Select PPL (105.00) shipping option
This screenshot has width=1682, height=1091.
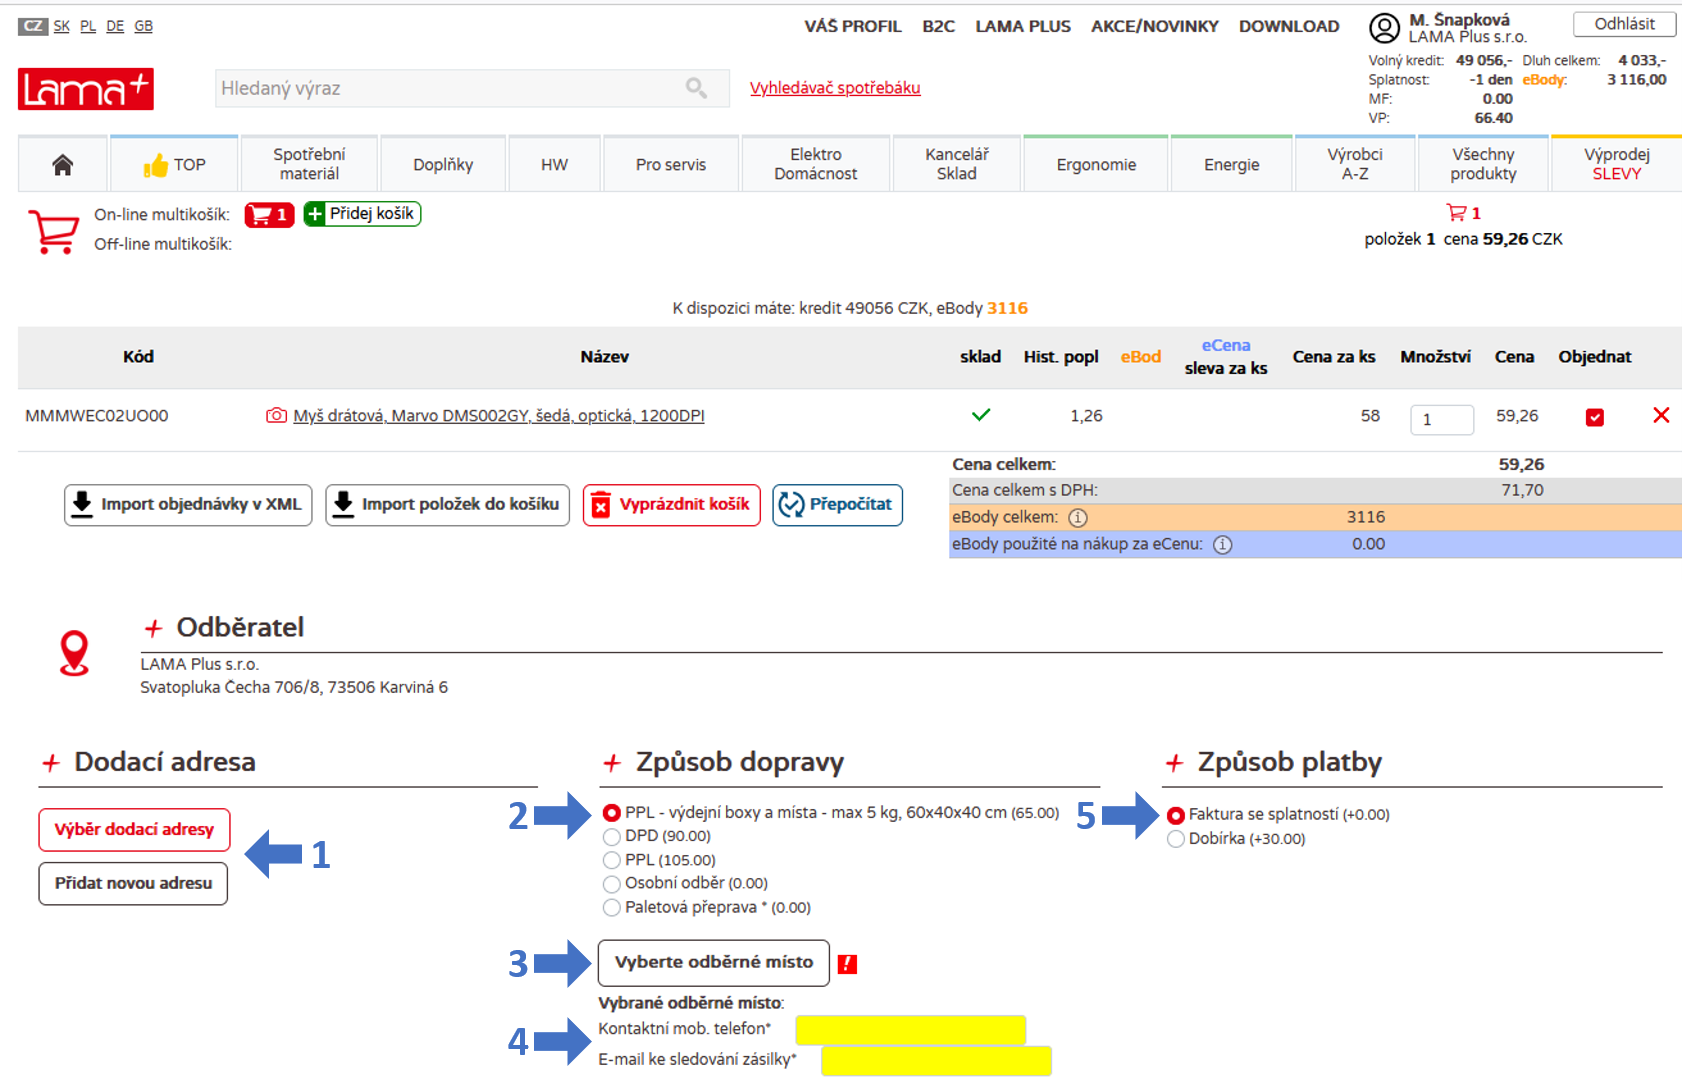tap(612, 860)
